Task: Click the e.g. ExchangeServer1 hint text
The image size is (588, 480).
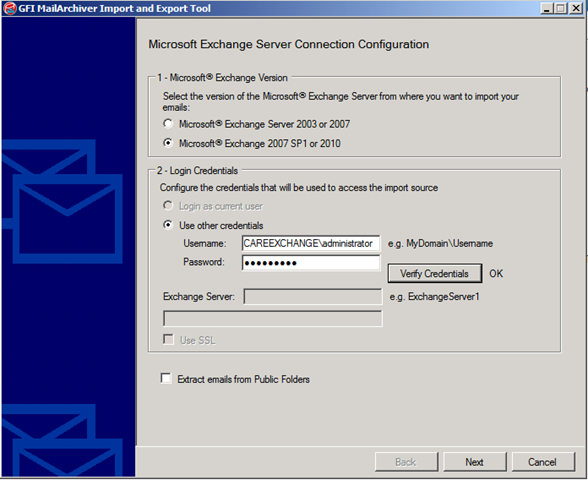Action: coord(435,297)
